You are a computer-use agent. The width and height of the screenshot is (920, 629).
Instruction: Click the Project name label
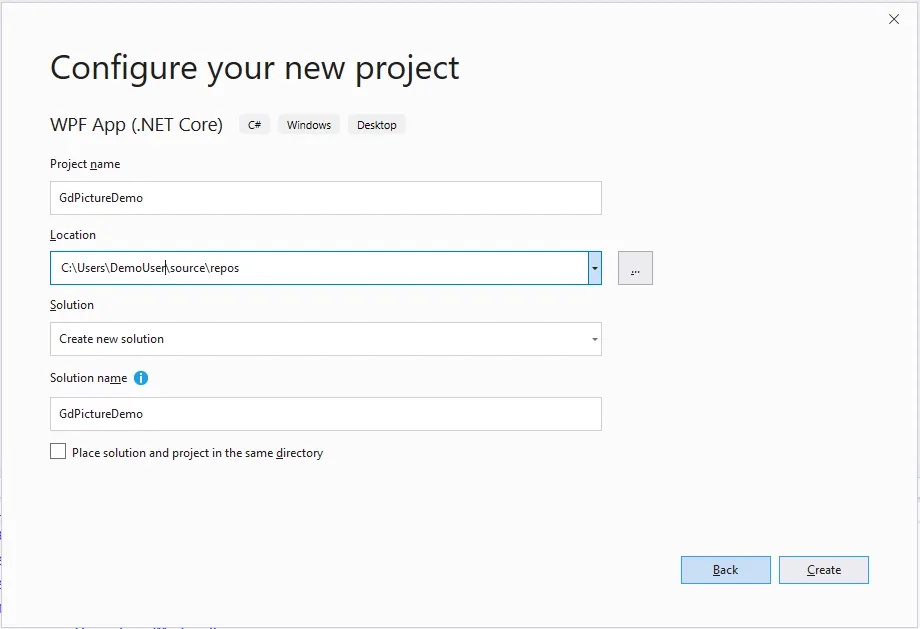point(85,164)
